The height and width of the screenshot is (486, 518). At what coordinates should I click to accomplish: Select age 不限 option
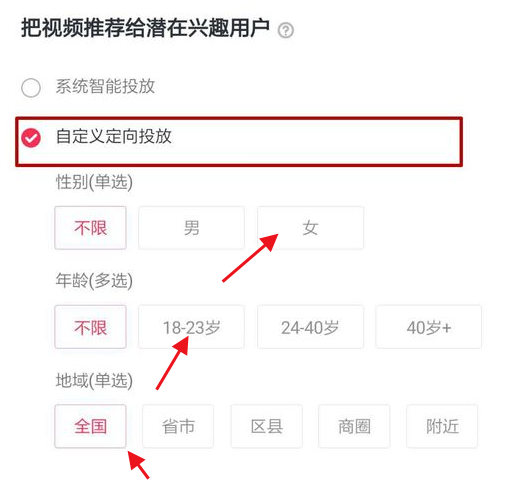90,327
